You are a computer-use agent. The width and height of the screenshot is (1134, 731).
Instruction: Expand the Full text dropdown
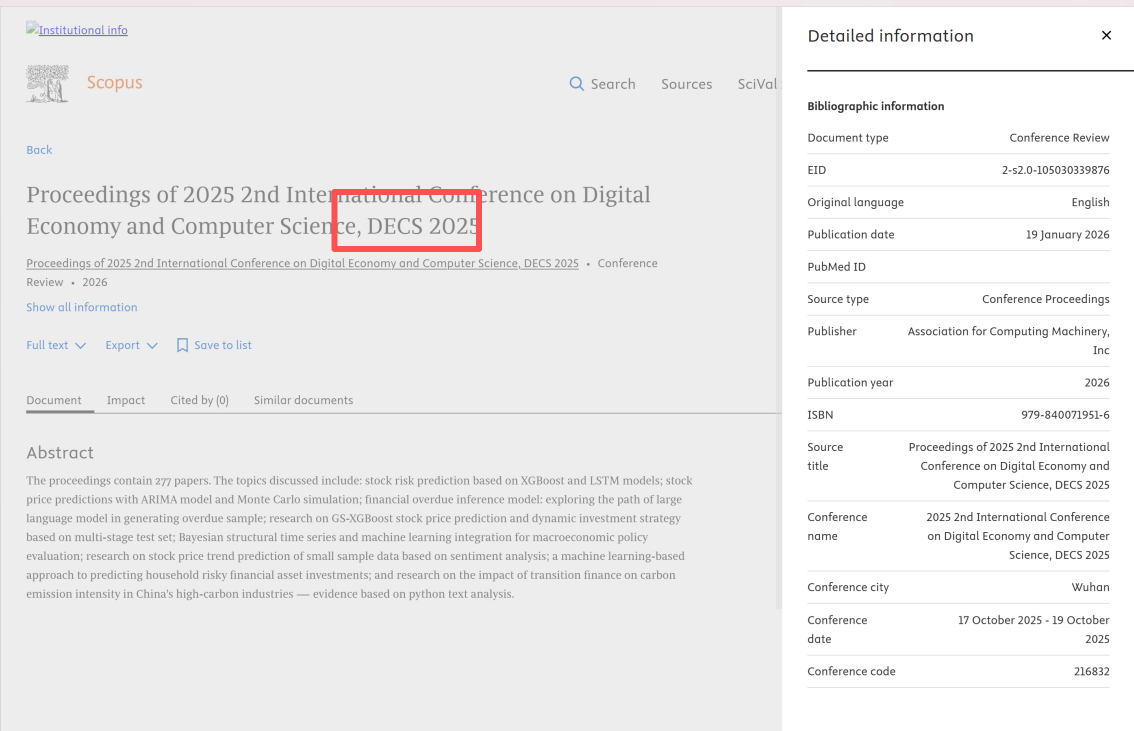click(56, 345)
